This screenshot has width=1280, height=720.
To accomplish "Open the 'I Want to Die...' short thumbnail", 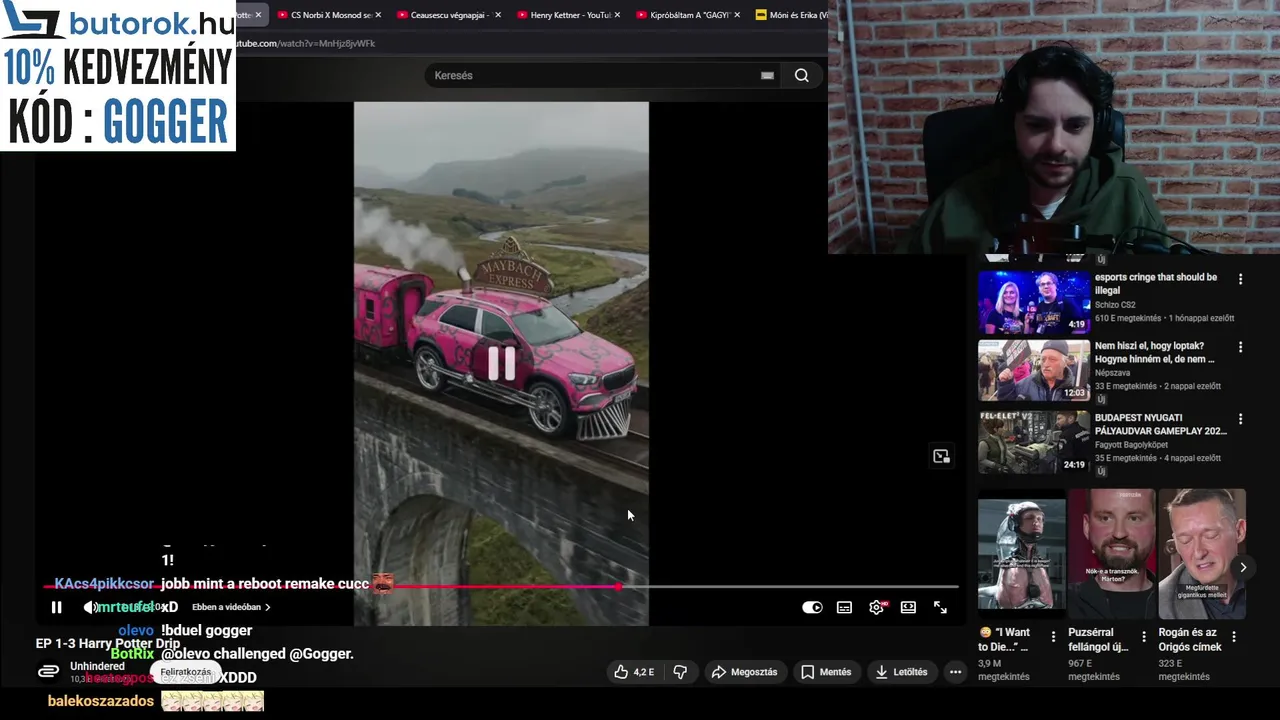I will click(x=1021, y=554).
